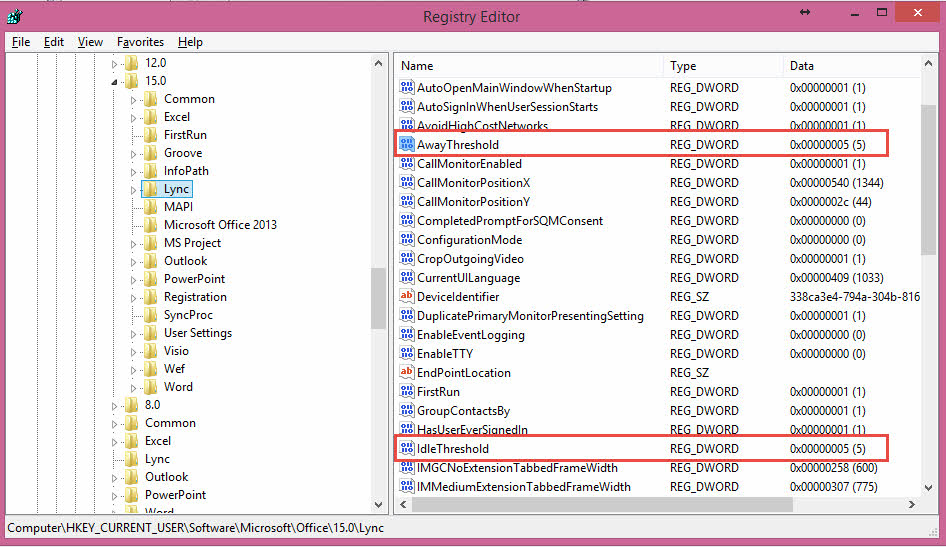This screenshot has width=946, height=547.
Task: Open the Favorites menu
Action: pos(141,42)
